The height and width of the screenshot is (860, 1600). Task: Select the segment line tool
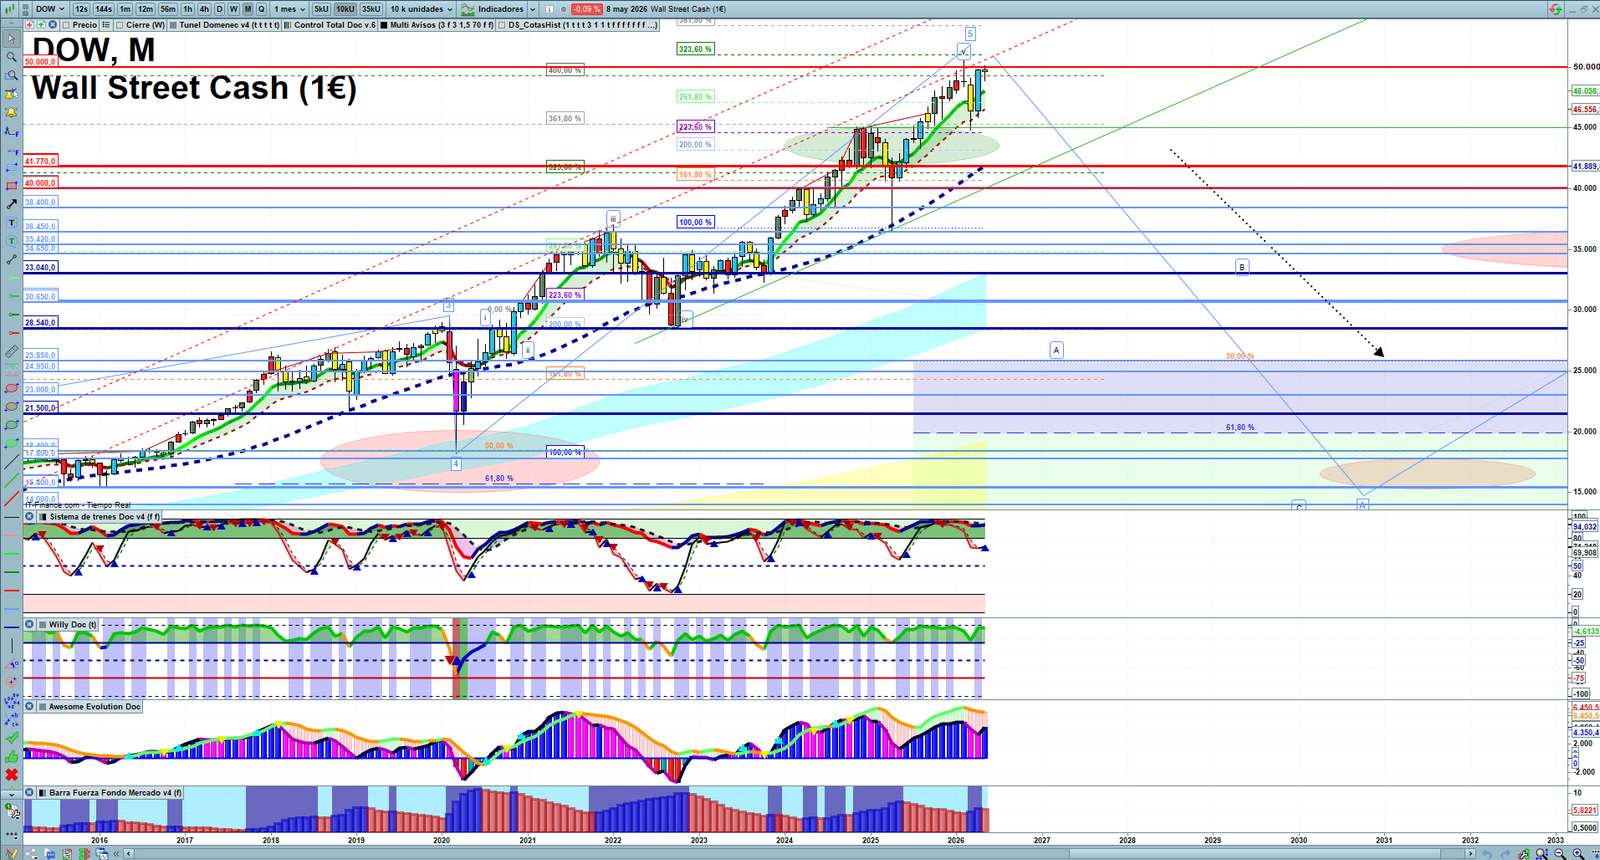12,259
